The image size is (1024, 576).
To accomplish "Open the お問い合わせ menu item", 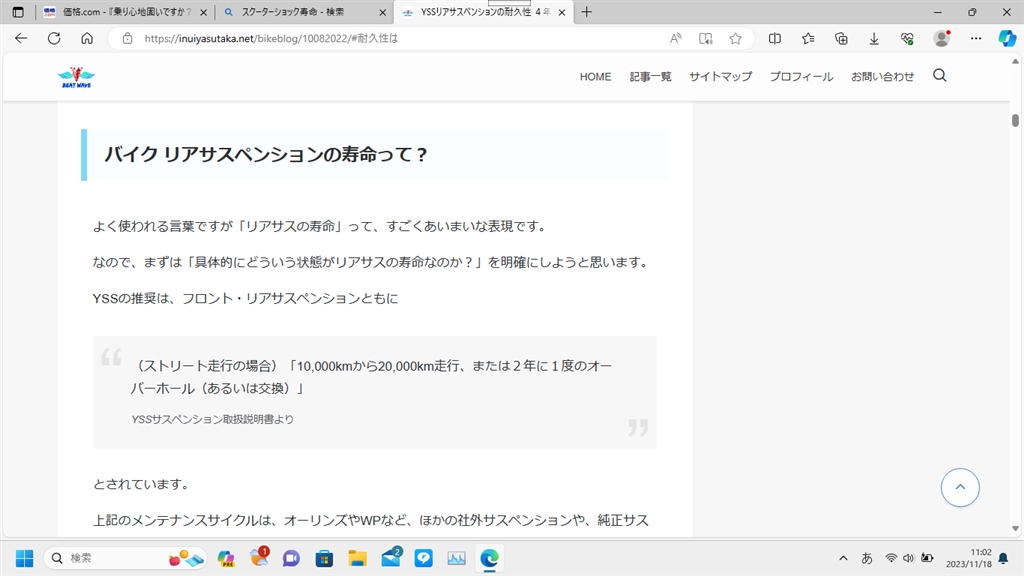I will coord(882,76).
